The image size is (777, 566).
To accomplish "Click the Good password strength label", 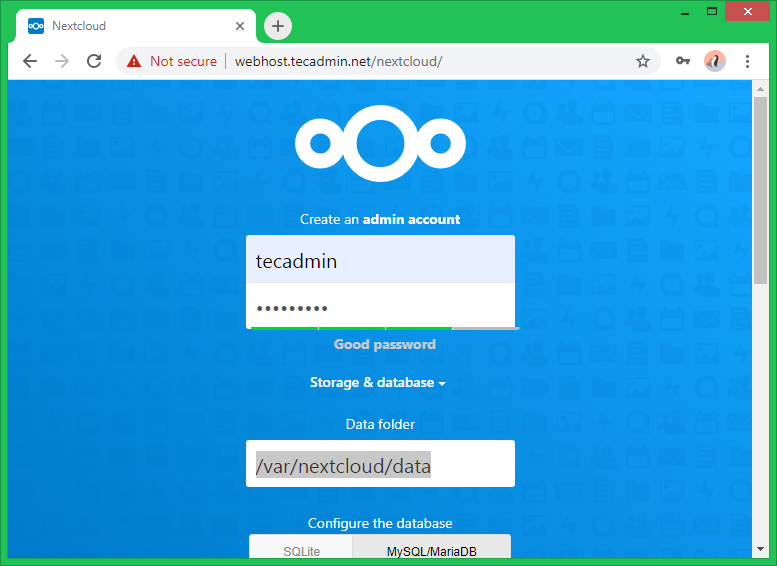I will tap(385, 344).
